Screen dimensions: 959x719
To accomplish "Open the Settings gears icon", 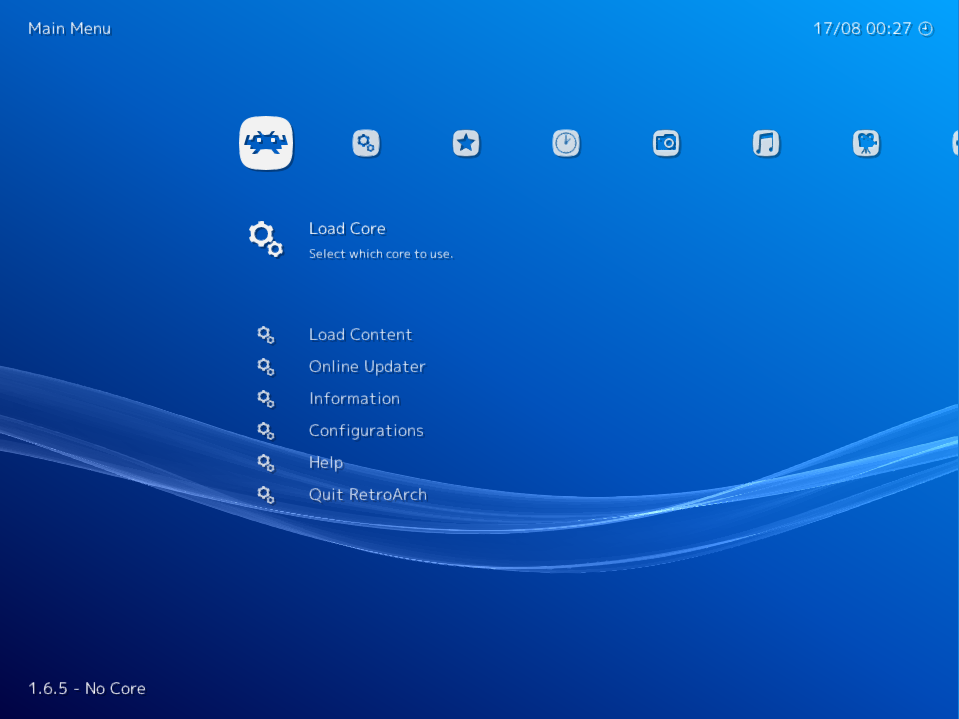I will pyautogui.click(x=366, y=143).
